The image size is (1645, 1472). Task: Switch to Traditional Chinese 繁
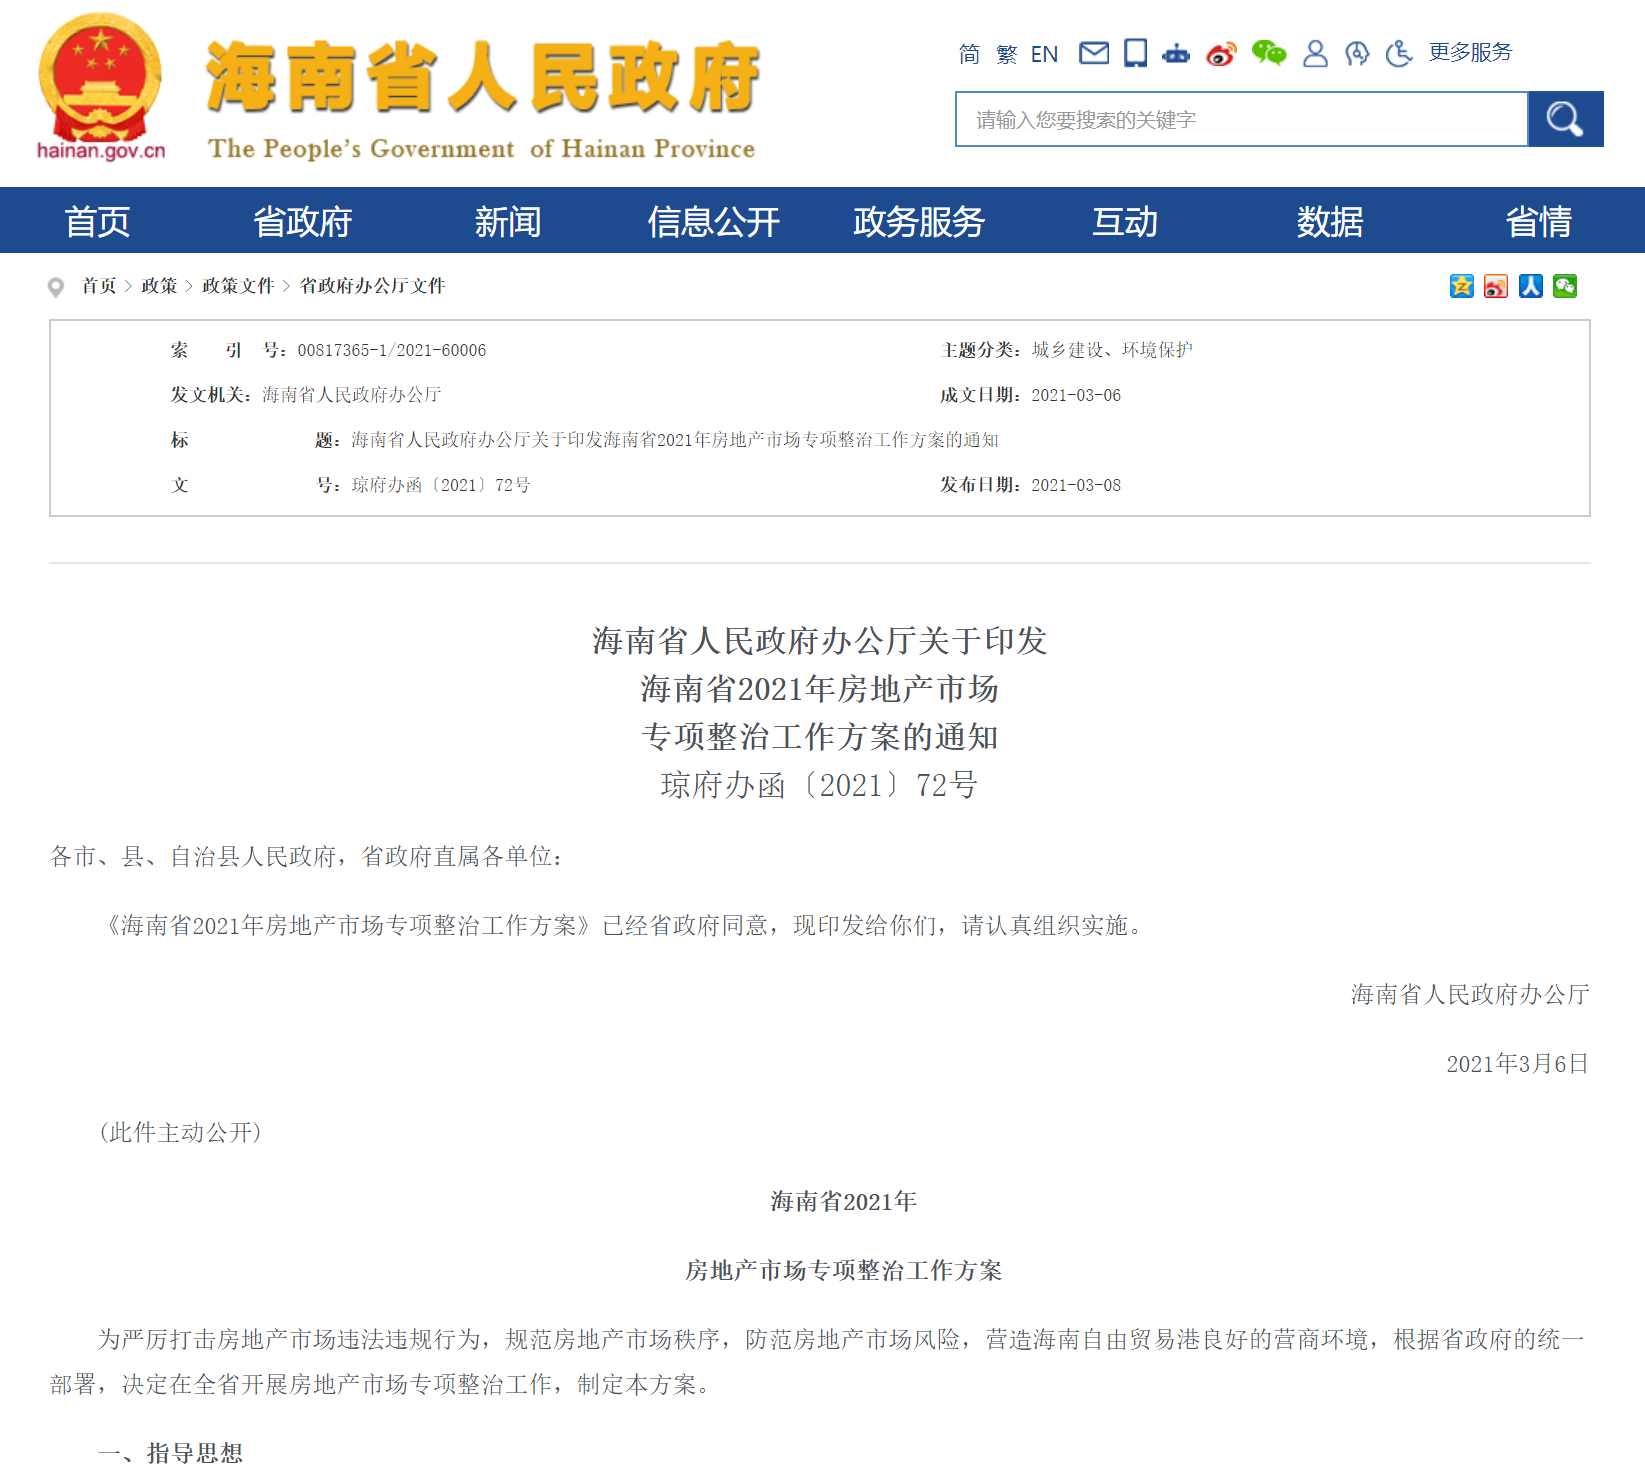pyautogui.click(x=1006, y=54)
